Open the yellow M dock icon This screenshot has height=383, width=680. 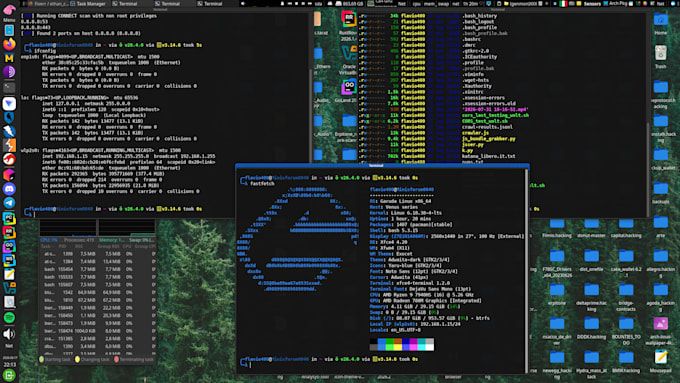(x=9, y=58)
